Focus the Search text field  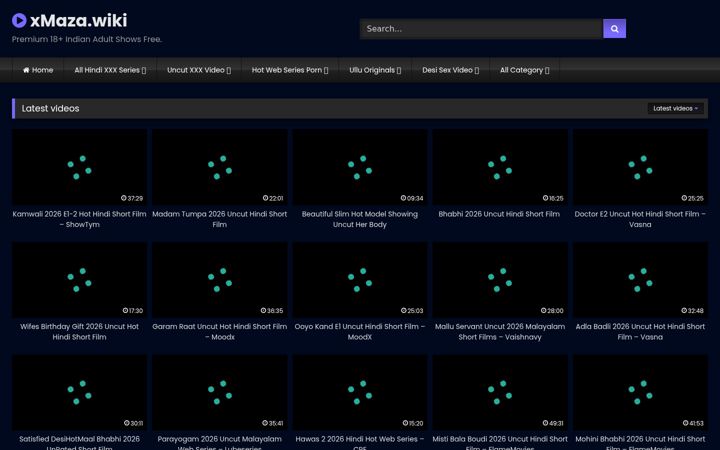pos(481,28)
